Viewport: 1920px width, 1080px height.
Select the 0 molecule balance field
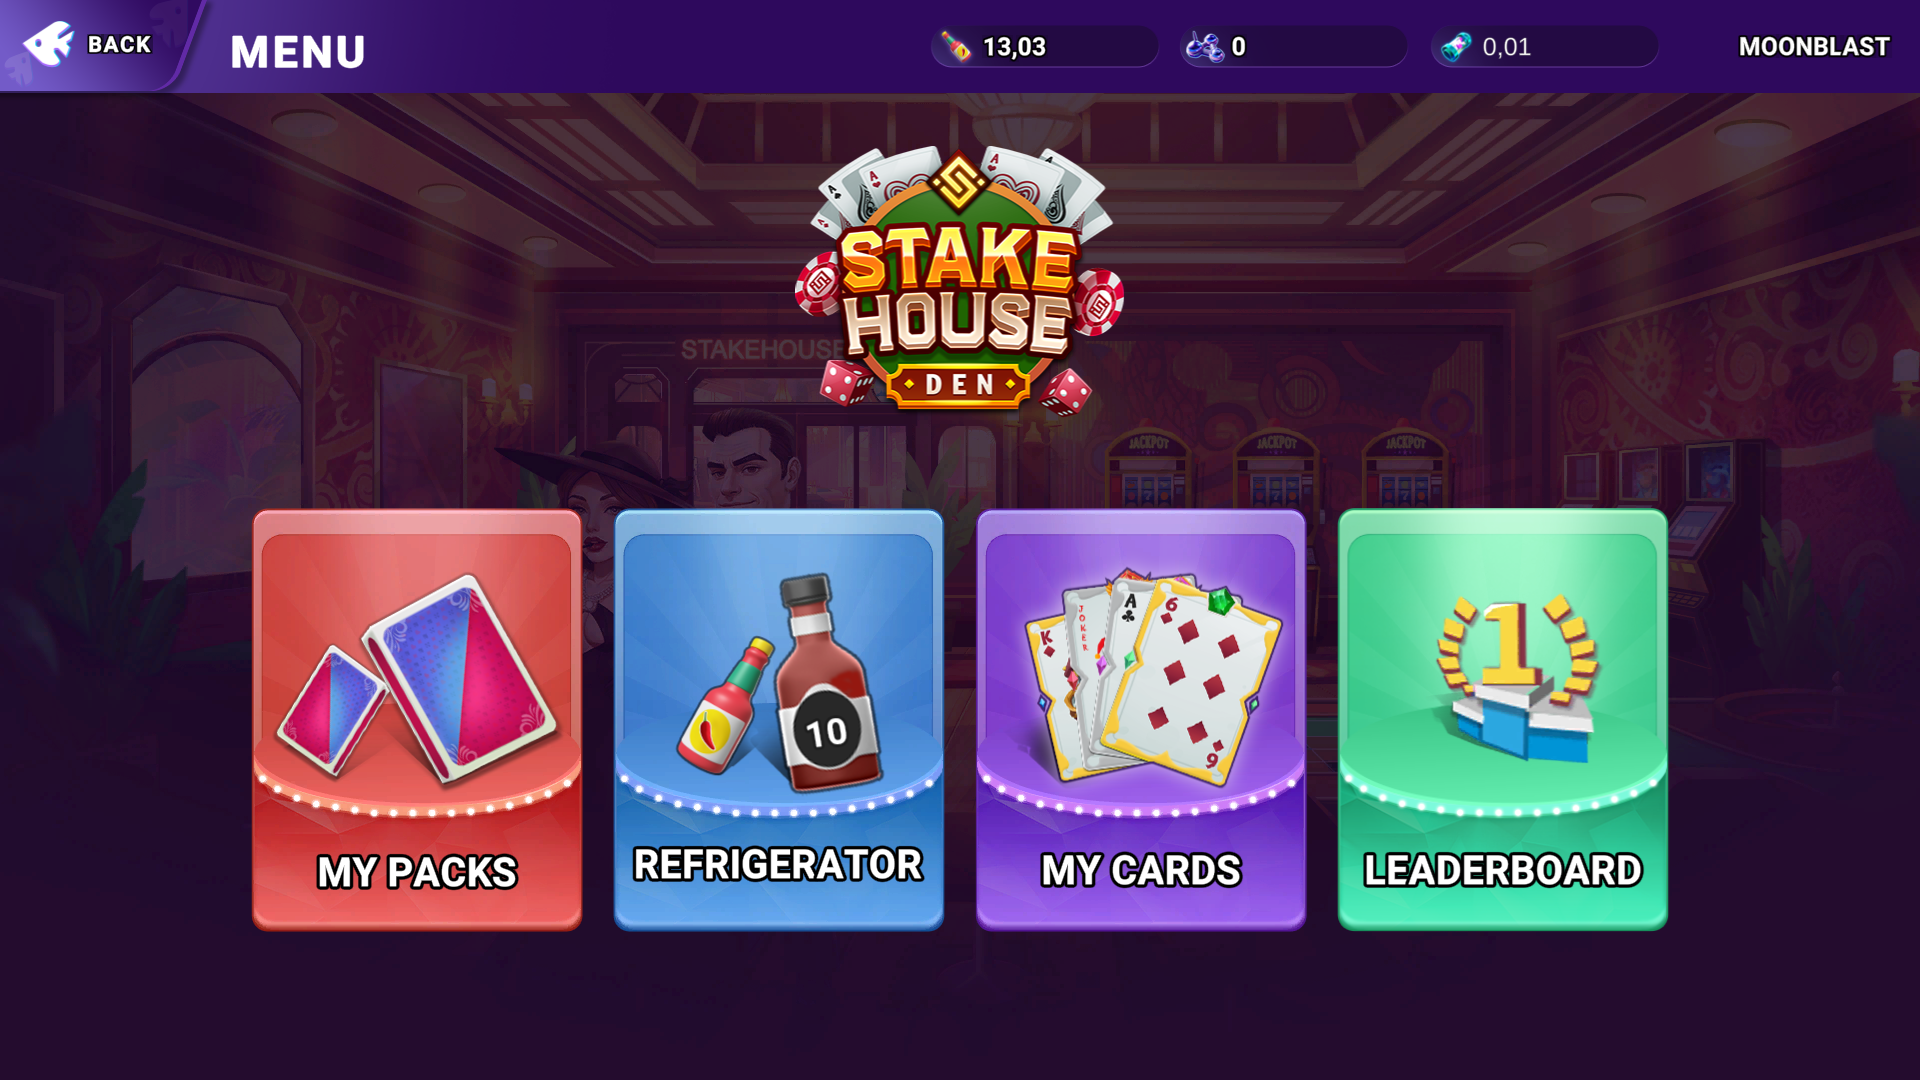pyautogui.click(x=1294, y=46)
